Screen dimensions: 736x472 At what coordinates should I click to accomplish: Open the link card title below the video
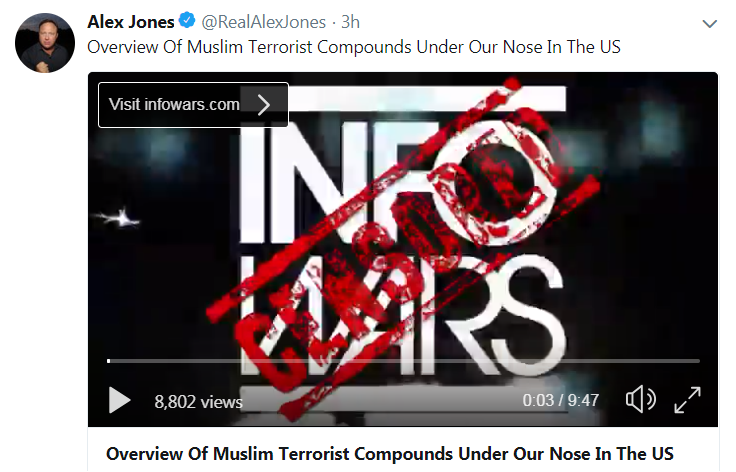coord(390,454)
